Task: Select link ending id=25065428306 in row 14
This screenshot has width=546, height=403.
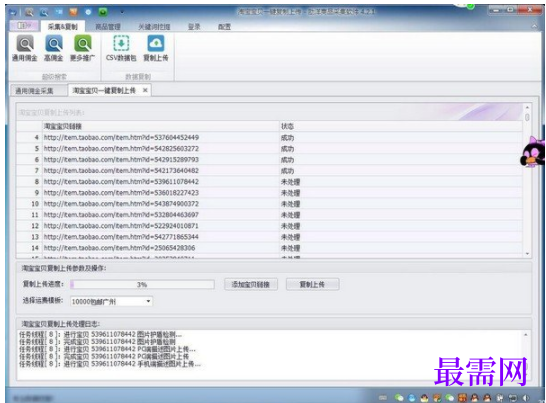Action: pyautogui.click(x=119, y=248)
